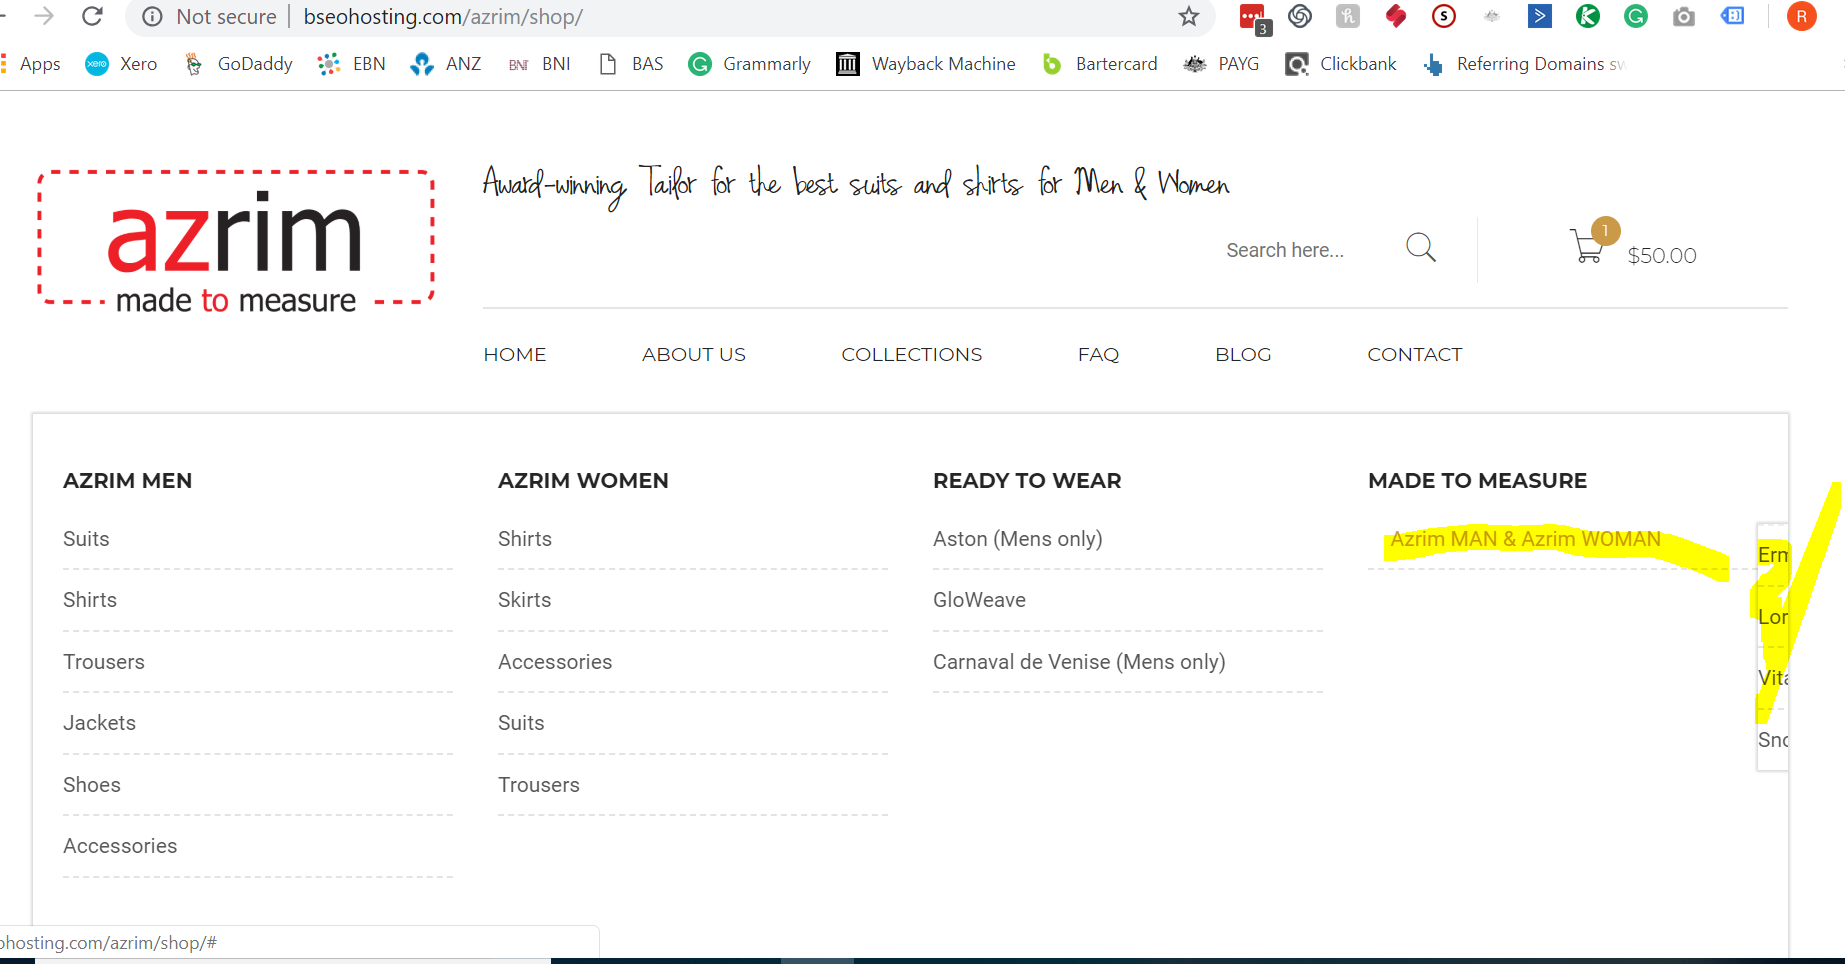Click the $50.00 cart total
The height and width of the screenshot is (964, 1845).
click(1662, 256)
